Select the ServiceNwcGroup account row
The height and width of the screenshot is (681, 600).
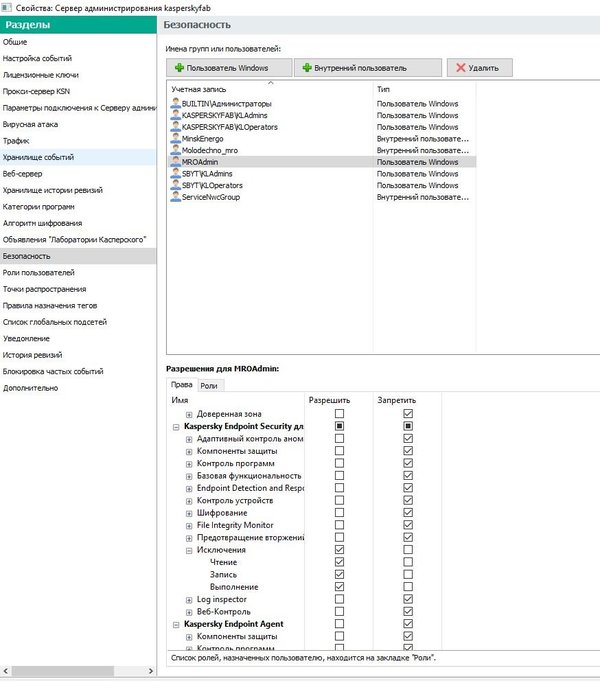[x=321, y=197]
